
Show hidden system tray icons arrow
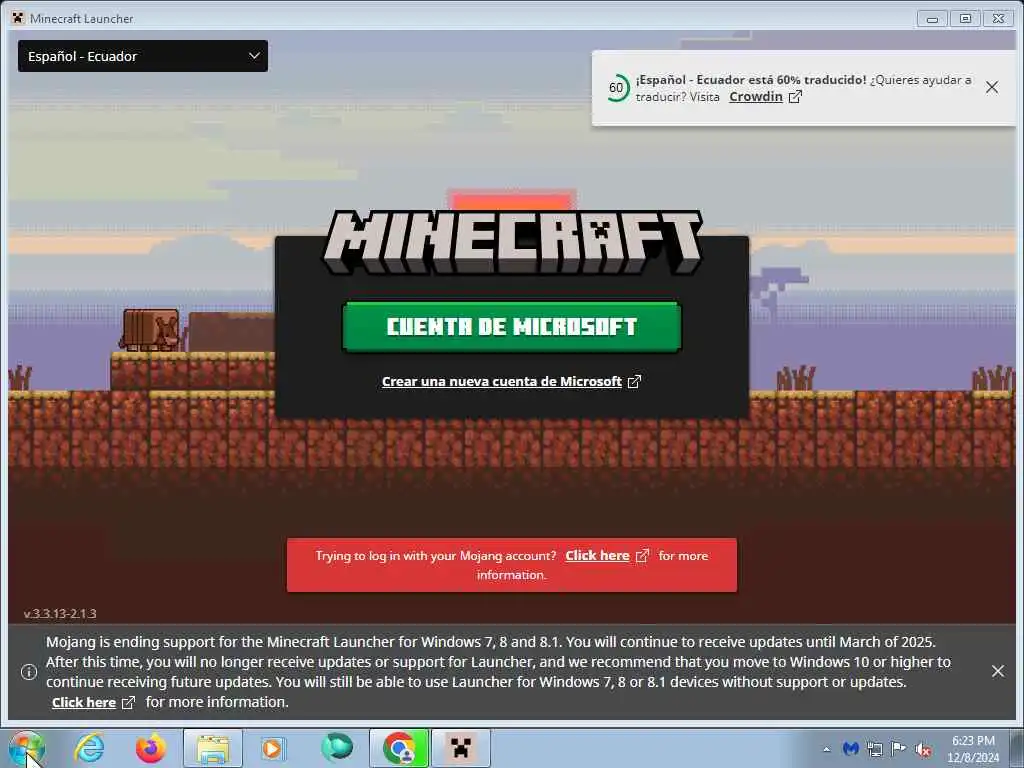coord(827,749)
